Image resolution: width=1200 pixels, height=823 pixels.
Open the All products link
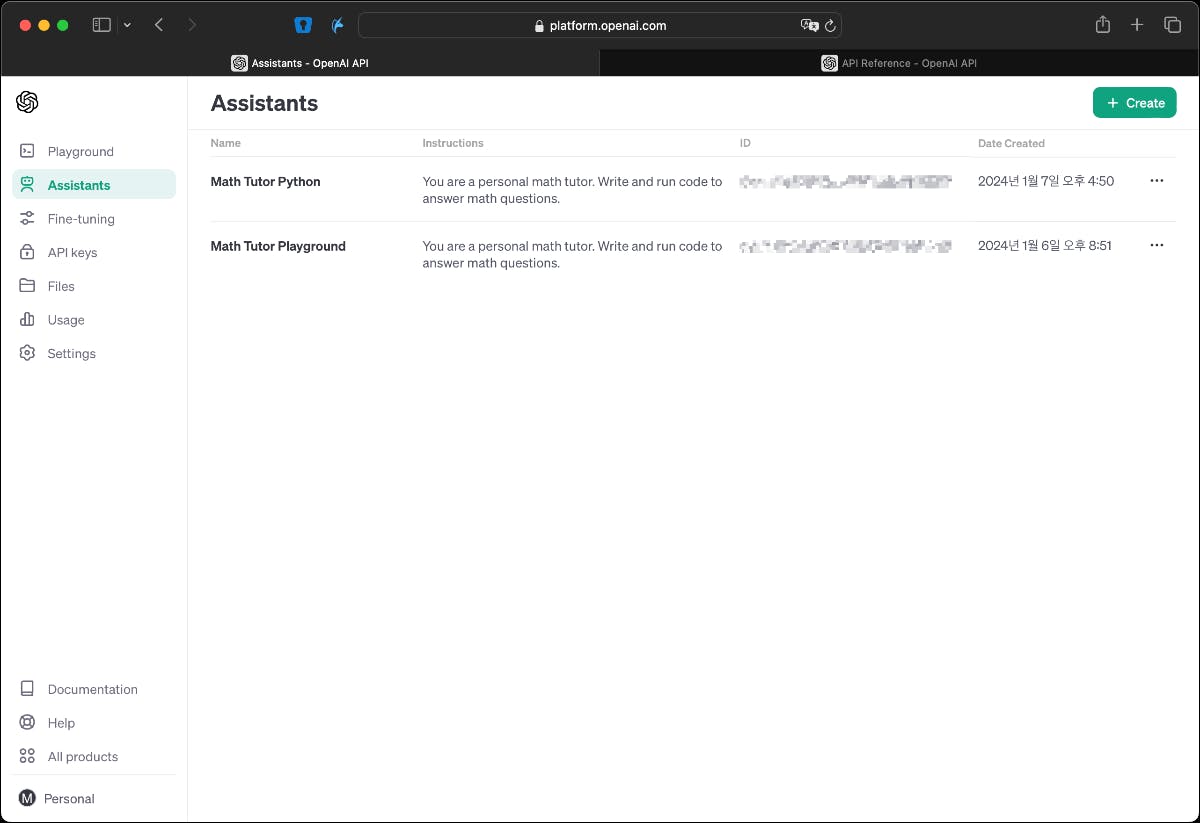(x=94, y=756)
